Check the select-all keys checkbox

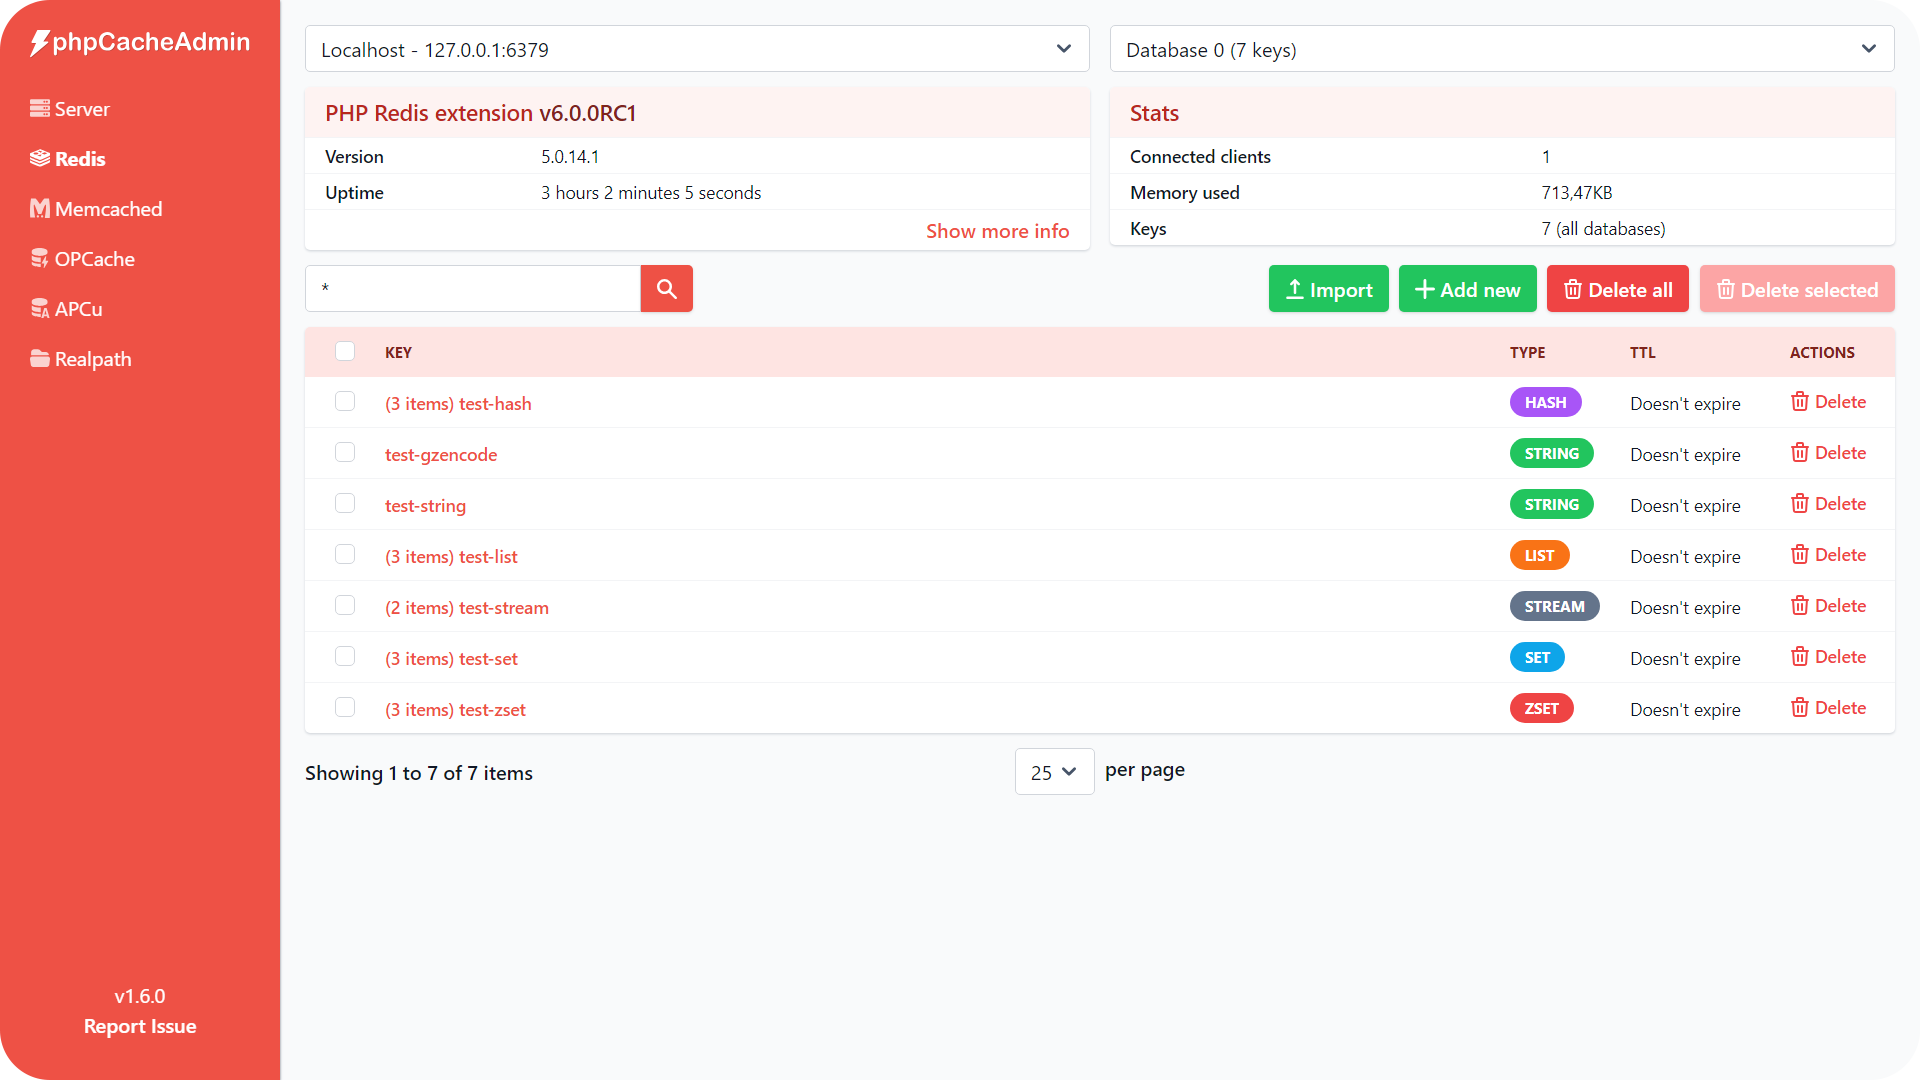[x=345, y=351]
